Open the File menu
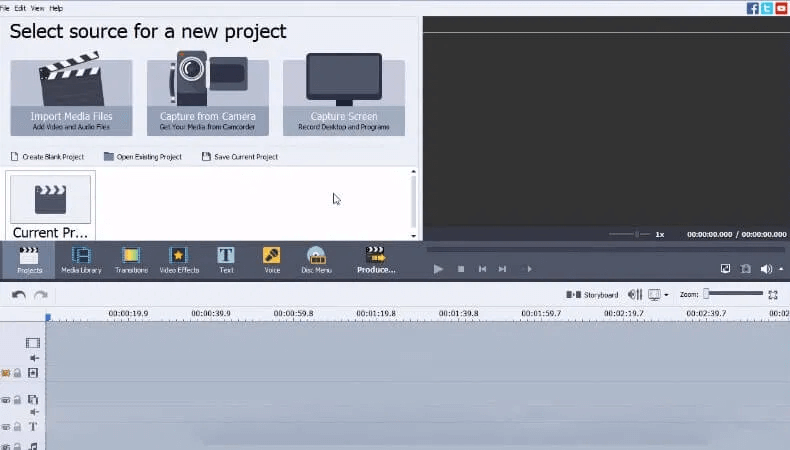Screen dimensions: 790x450 5,8
